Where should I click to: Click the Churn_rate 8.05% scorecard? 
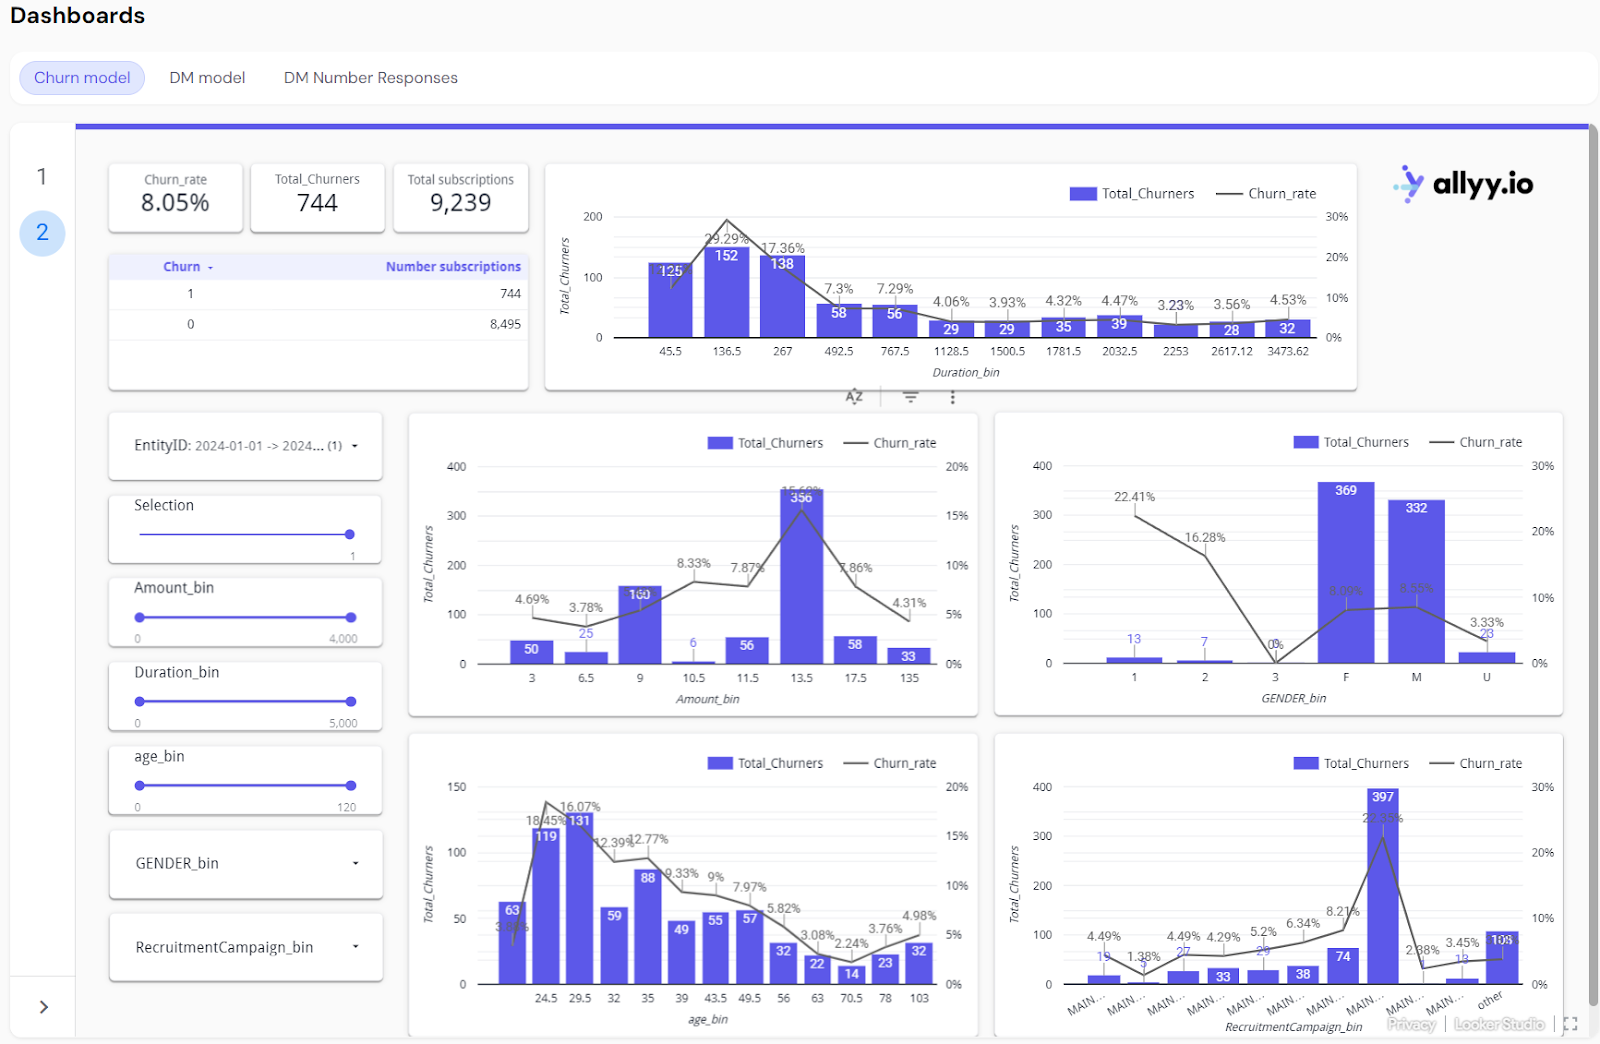[175, 198]
